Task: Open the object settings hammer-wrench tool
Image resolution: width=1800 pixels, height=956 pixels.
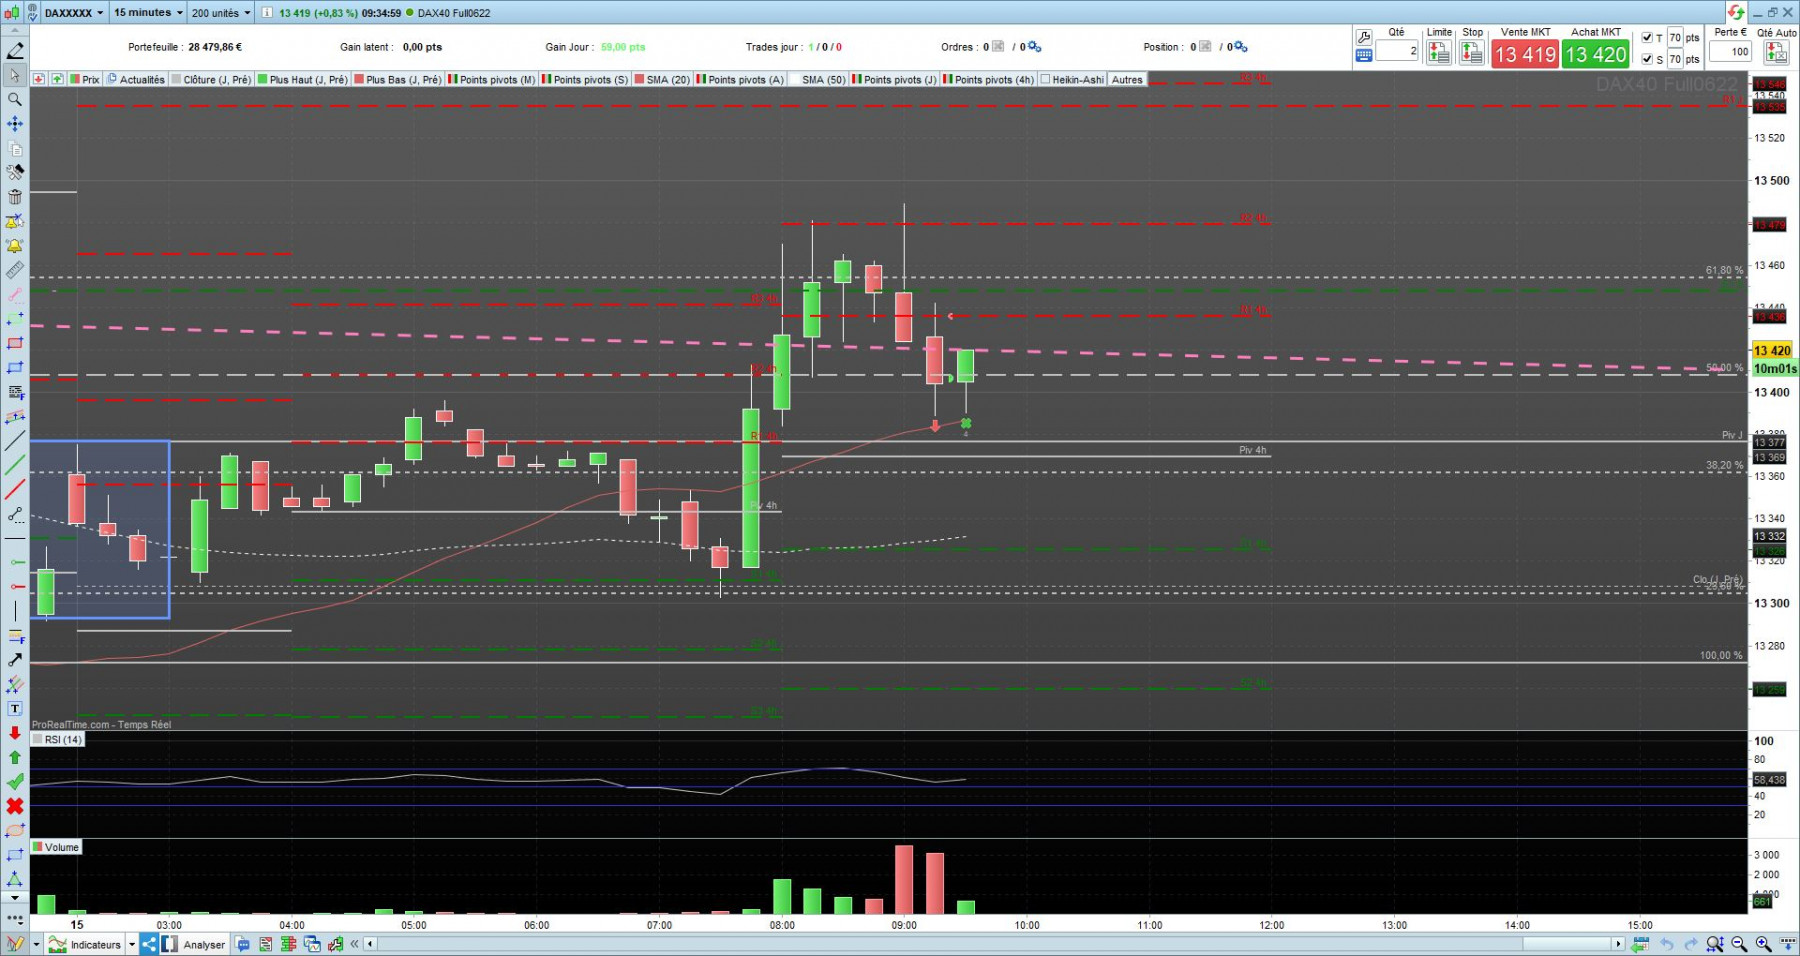Action: 15,173
